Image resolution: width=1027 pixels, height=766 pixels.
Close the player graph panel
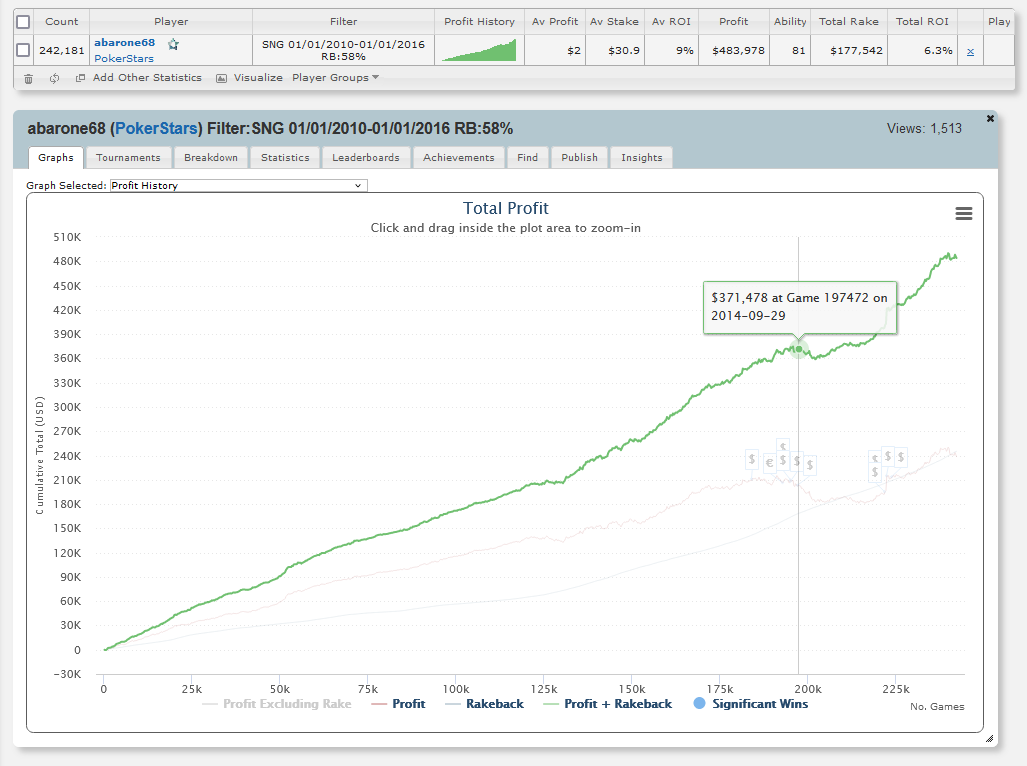[990, 118]
